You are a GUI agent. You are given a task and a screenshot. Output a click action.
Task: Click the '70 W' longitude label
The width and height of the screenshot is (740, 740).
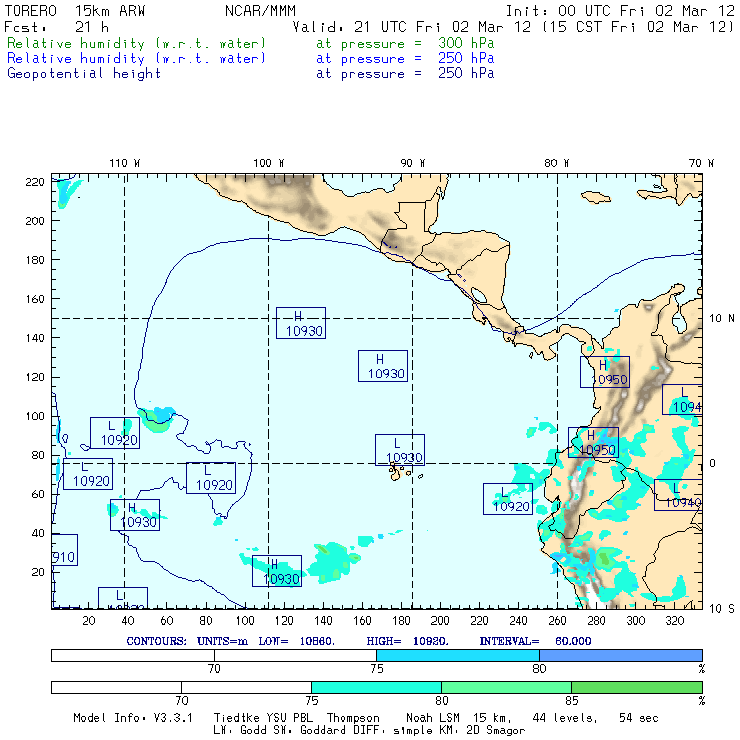click(x=701, y=163)
